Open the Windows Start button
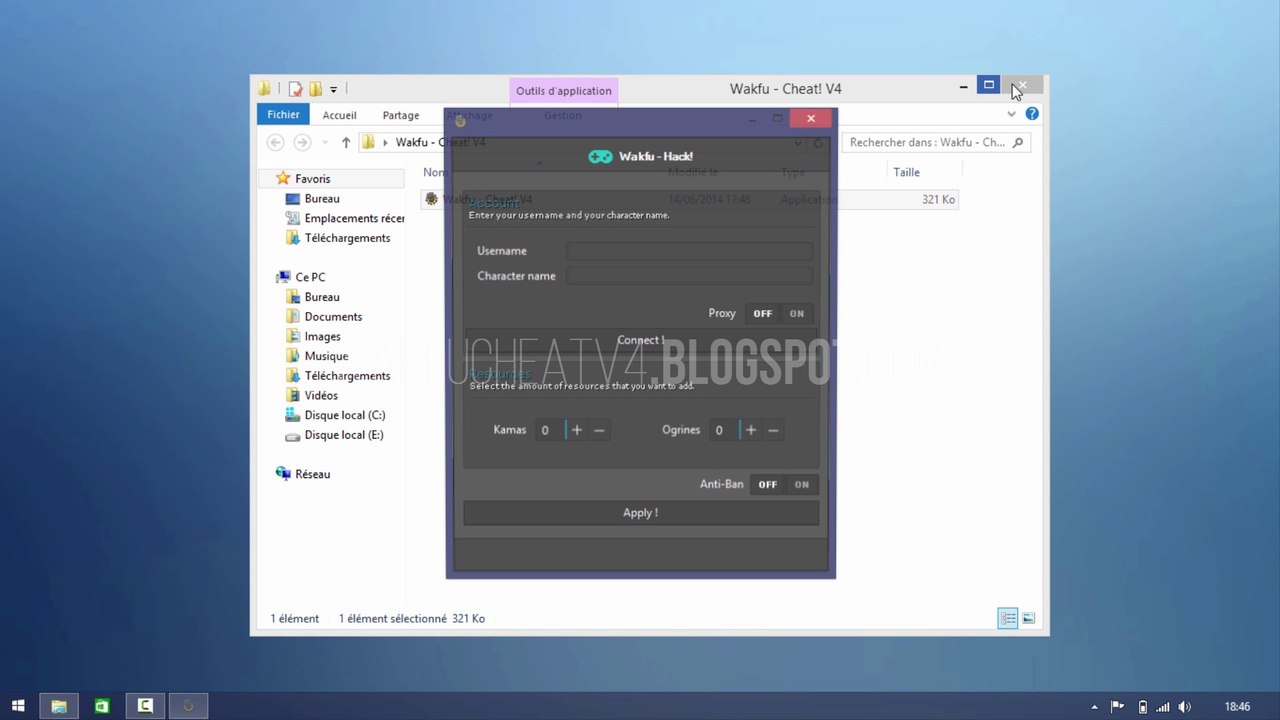Screen dimensions: 1280x720 coord(18,706)
